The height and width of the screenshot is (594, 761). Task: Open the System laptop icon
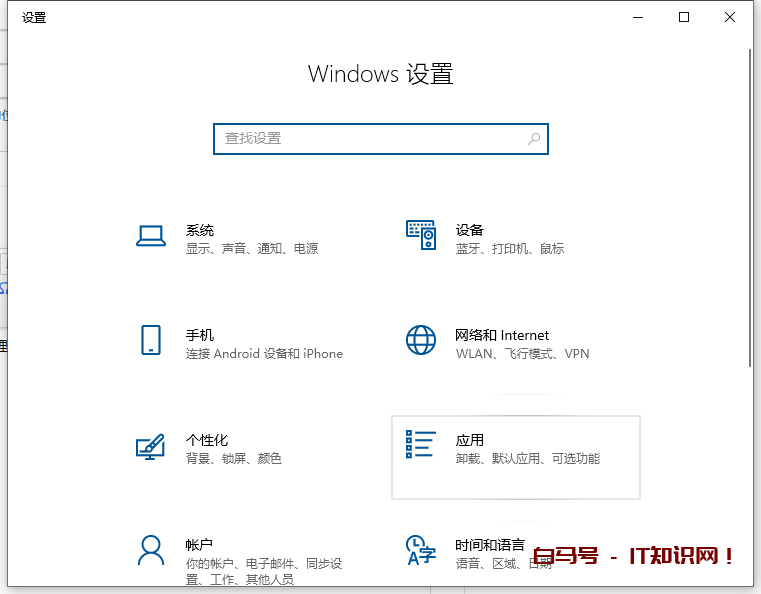[151, 236]
